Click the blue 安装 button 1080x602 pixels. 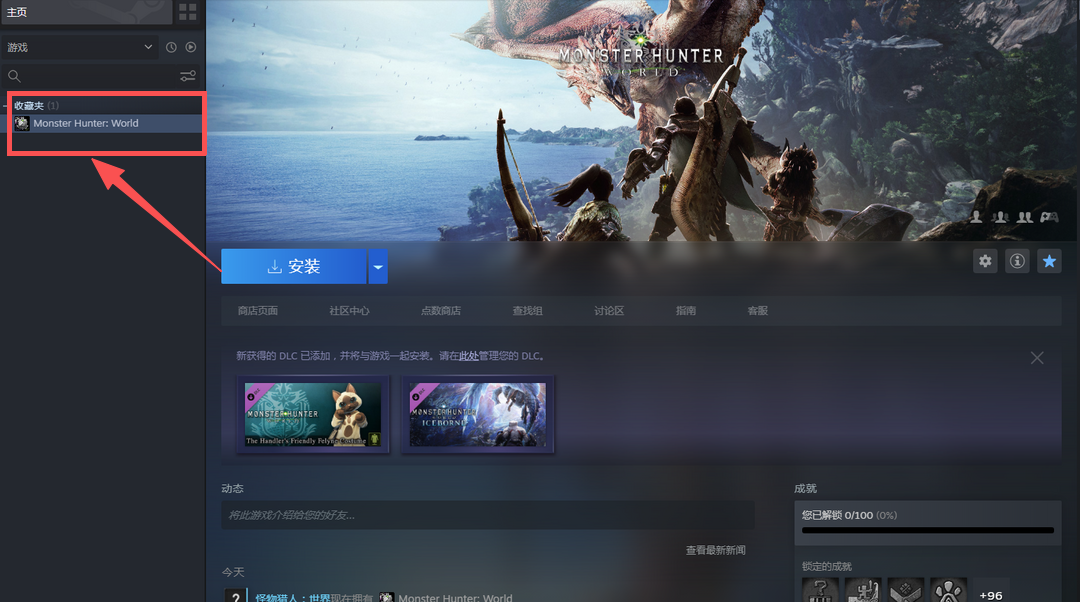[x=294, y=267]
